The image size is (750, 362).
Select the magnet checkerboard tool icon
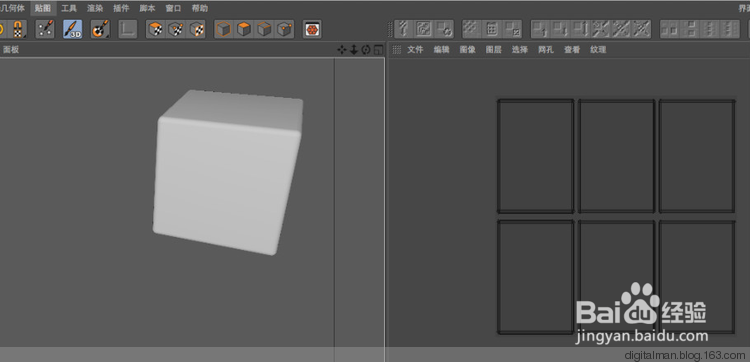(x=18, y=29)
